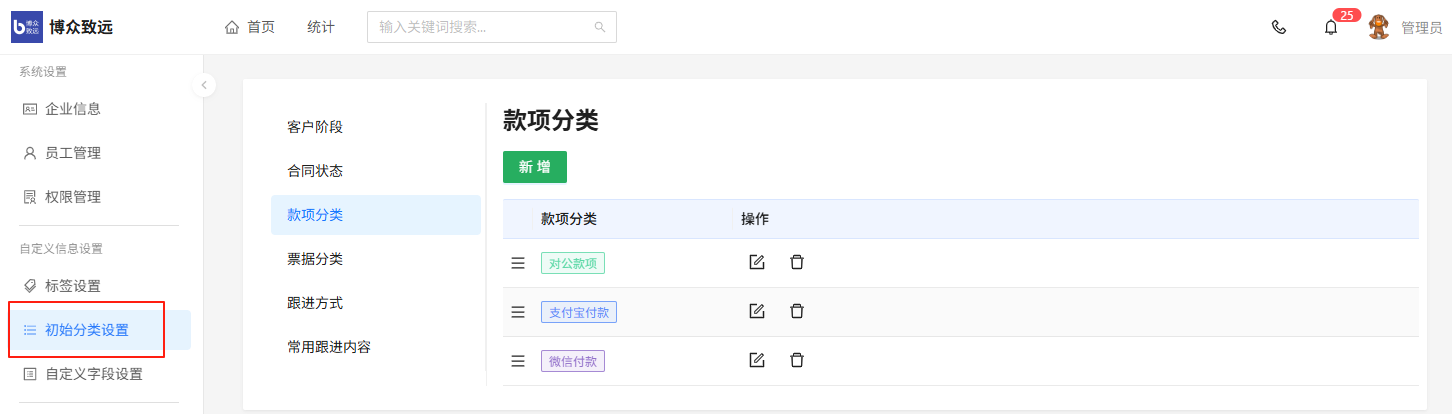Open the 统计 menu item
Screen dimensions: 1452x414
321,27
